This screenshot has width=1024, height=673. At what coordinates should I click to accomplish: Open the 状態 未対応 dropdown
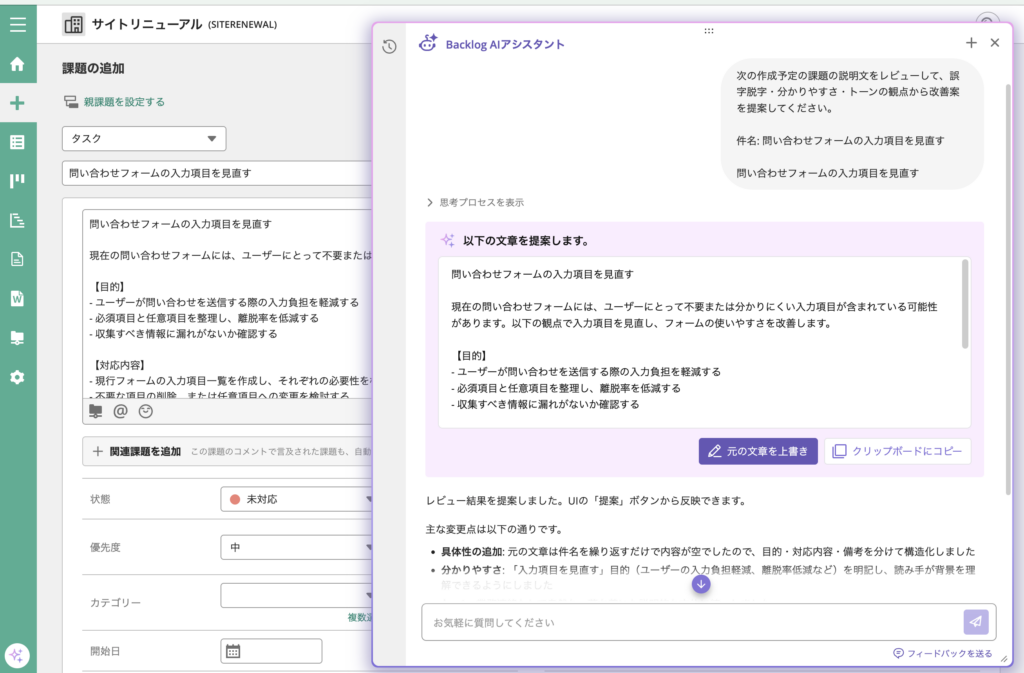coord(296,499)
